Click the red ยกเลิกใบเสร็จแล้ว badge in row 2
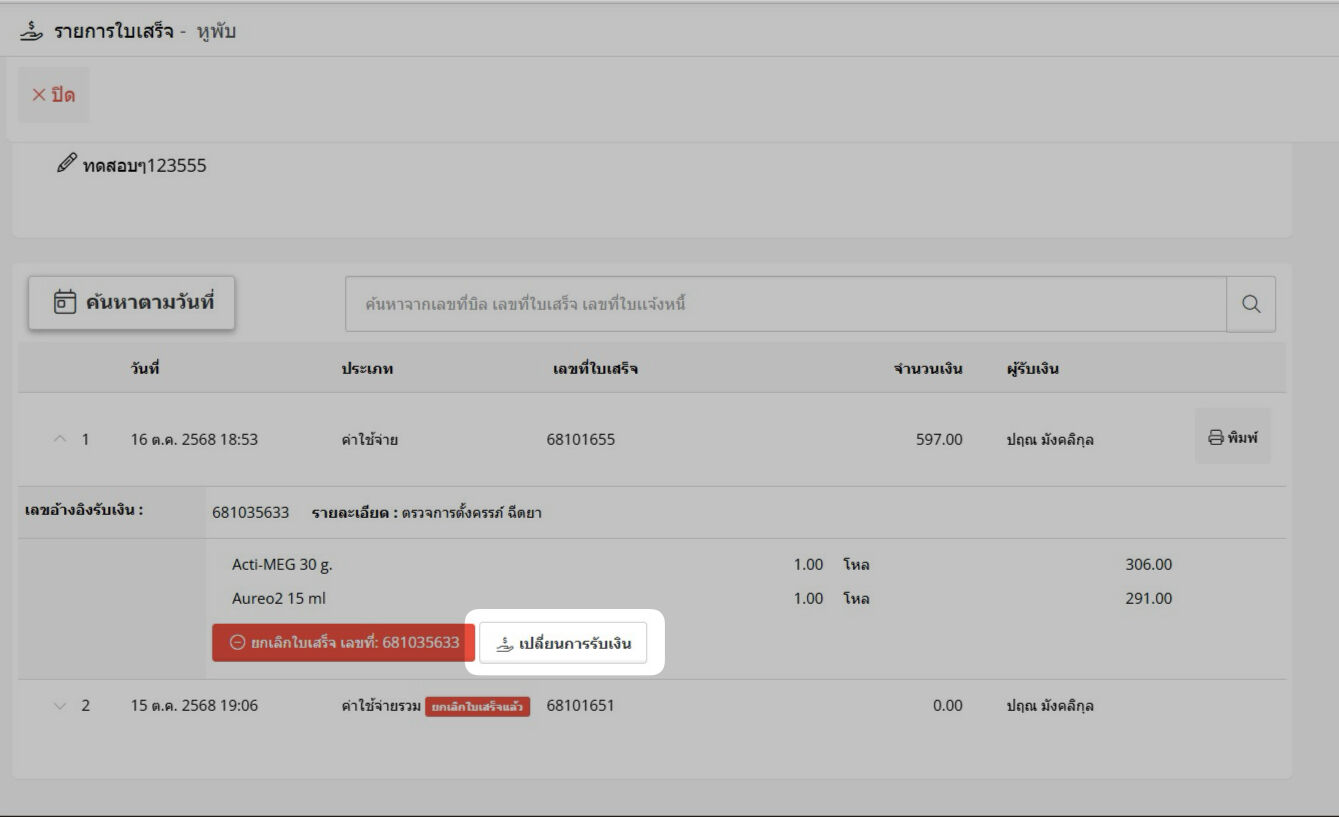The width and height of the screenshot is (1339, 817). coord(477,707)
